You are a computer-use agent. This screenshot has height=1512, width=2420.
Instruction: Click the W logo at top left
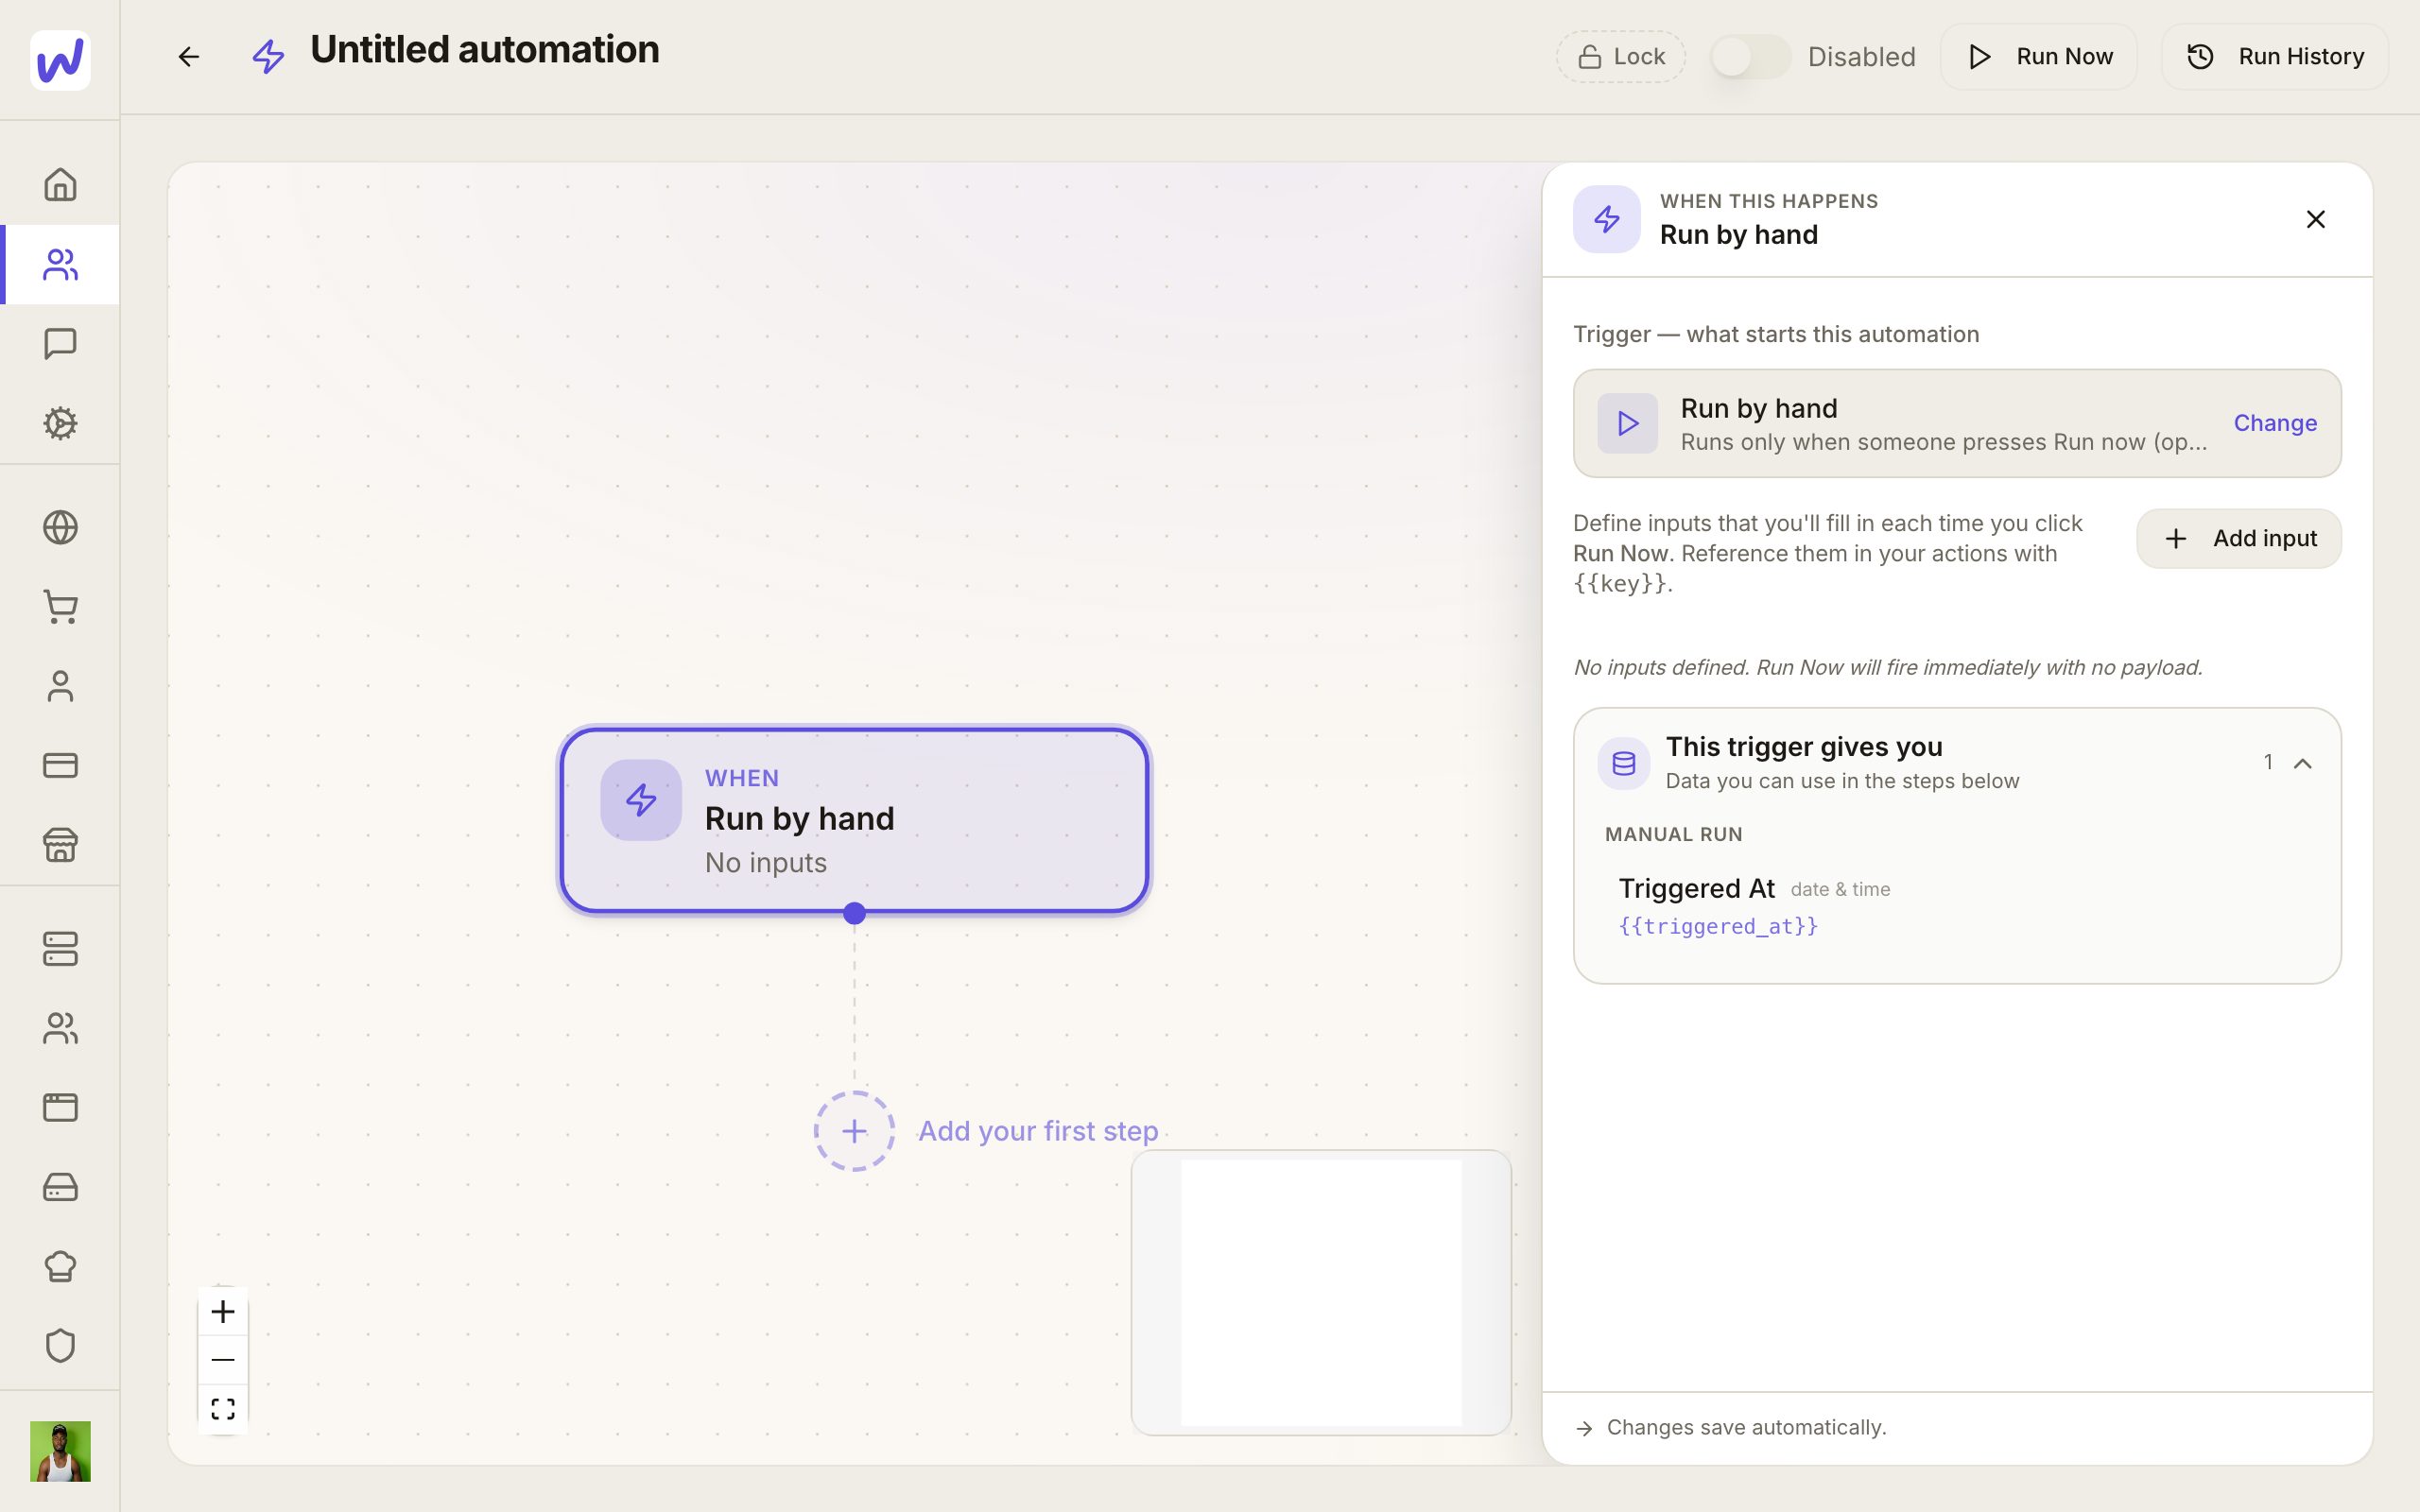(x=60, y=60)
